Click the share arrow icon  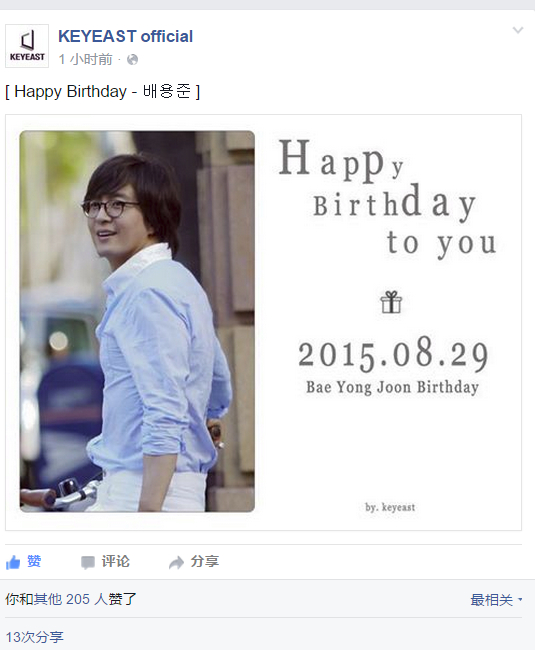(x=177, y=563)
